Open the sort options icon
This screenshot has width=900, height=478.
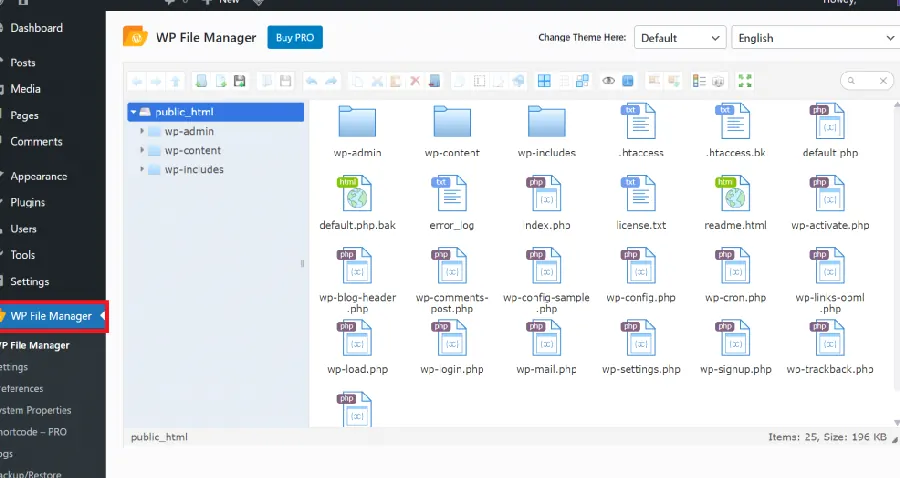718,81
